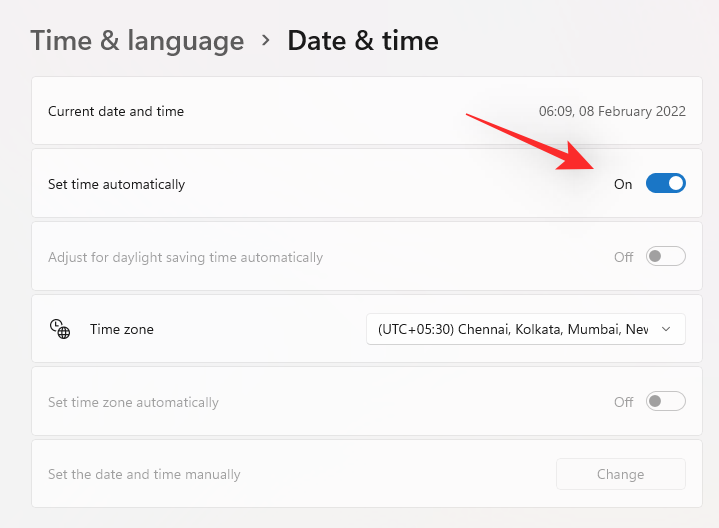Expand time zone list using chevron arrow
Screen dimensions: 719x528
tap(666, 329)
